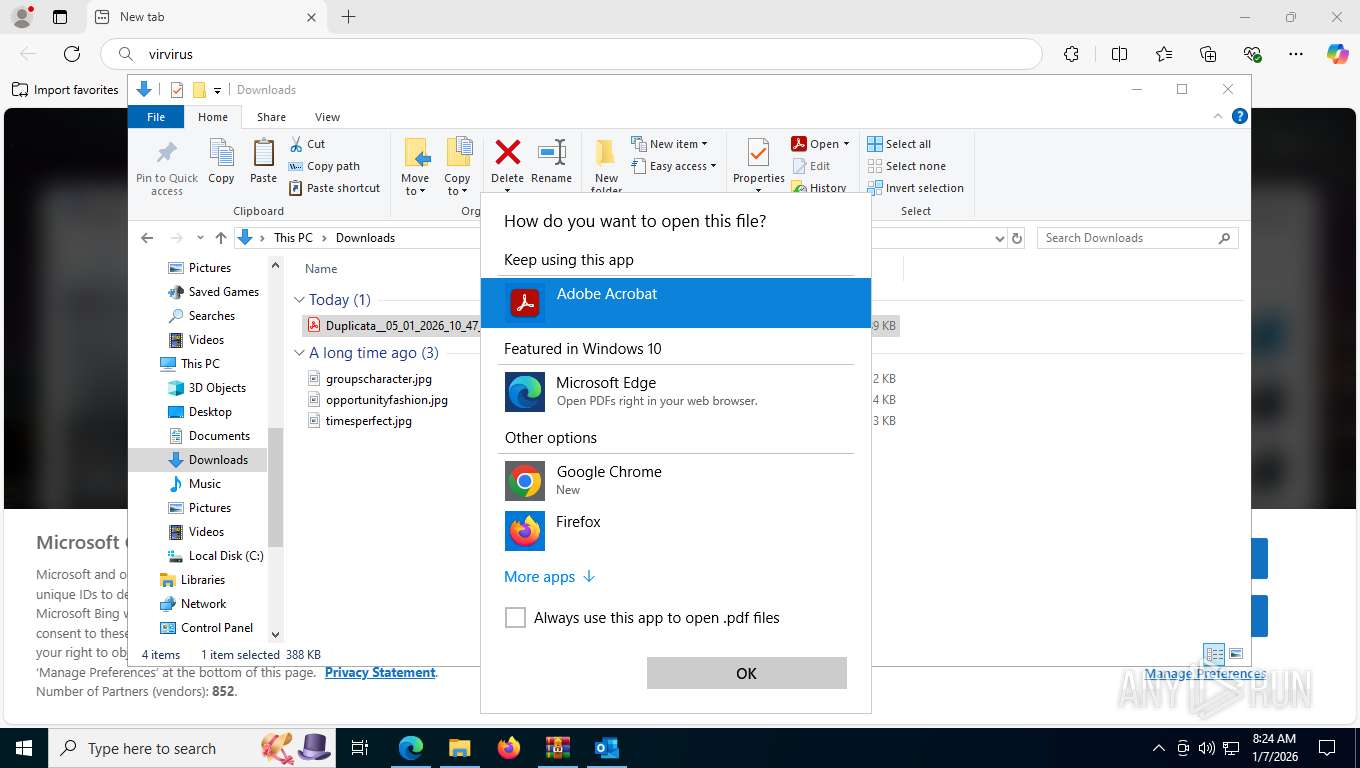The height and width of the screenshot is (768, 1360).
Task: Open Control Panel in navigation pane
Action: point(206,628)
